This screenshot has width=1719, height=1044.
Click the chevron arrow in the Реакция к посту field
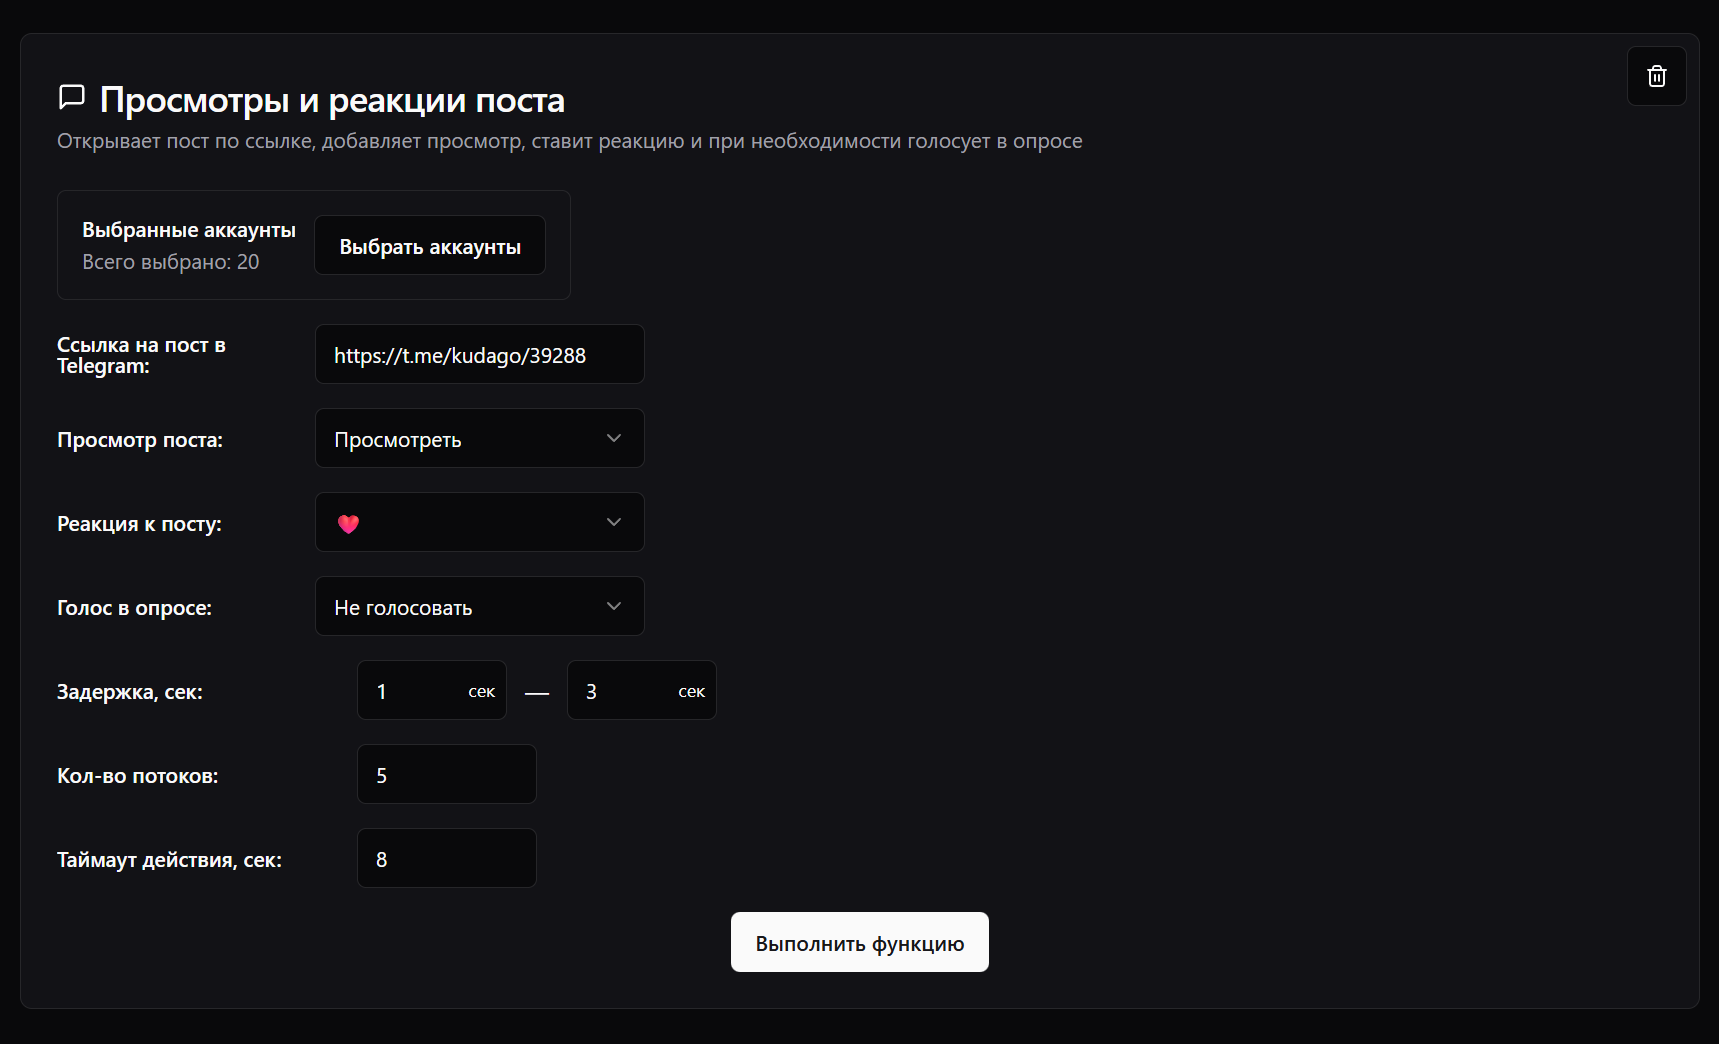point(614,522)
